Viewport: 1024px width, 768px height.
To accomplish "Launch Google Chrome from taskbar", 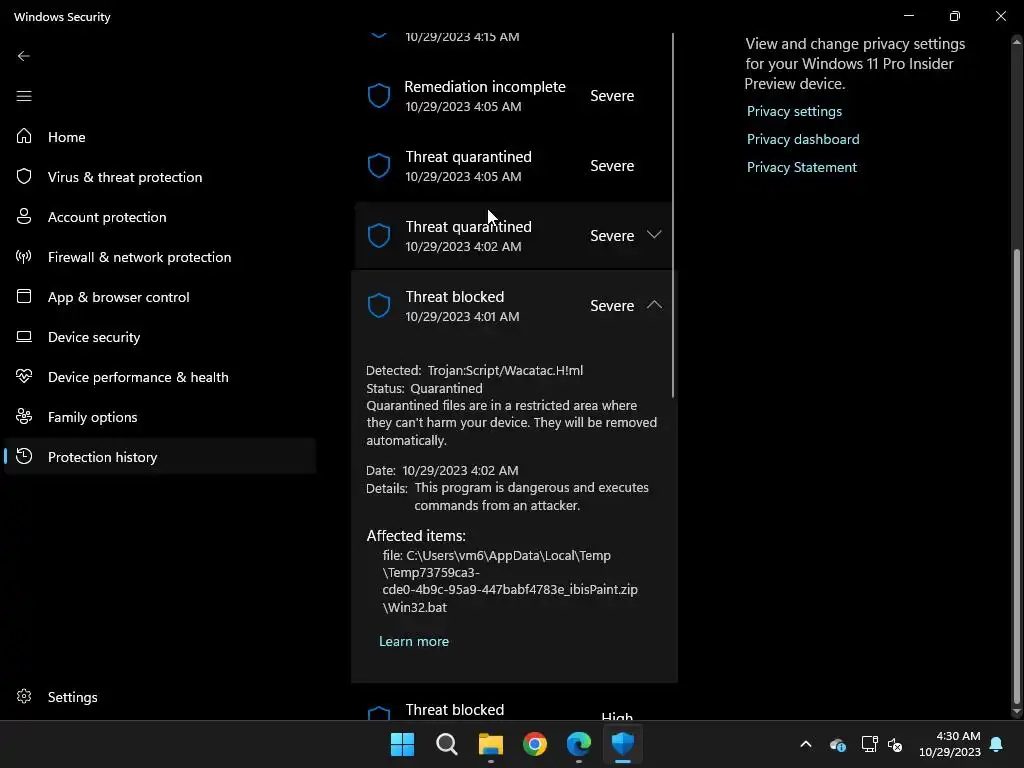I will (x=535, y=744).
